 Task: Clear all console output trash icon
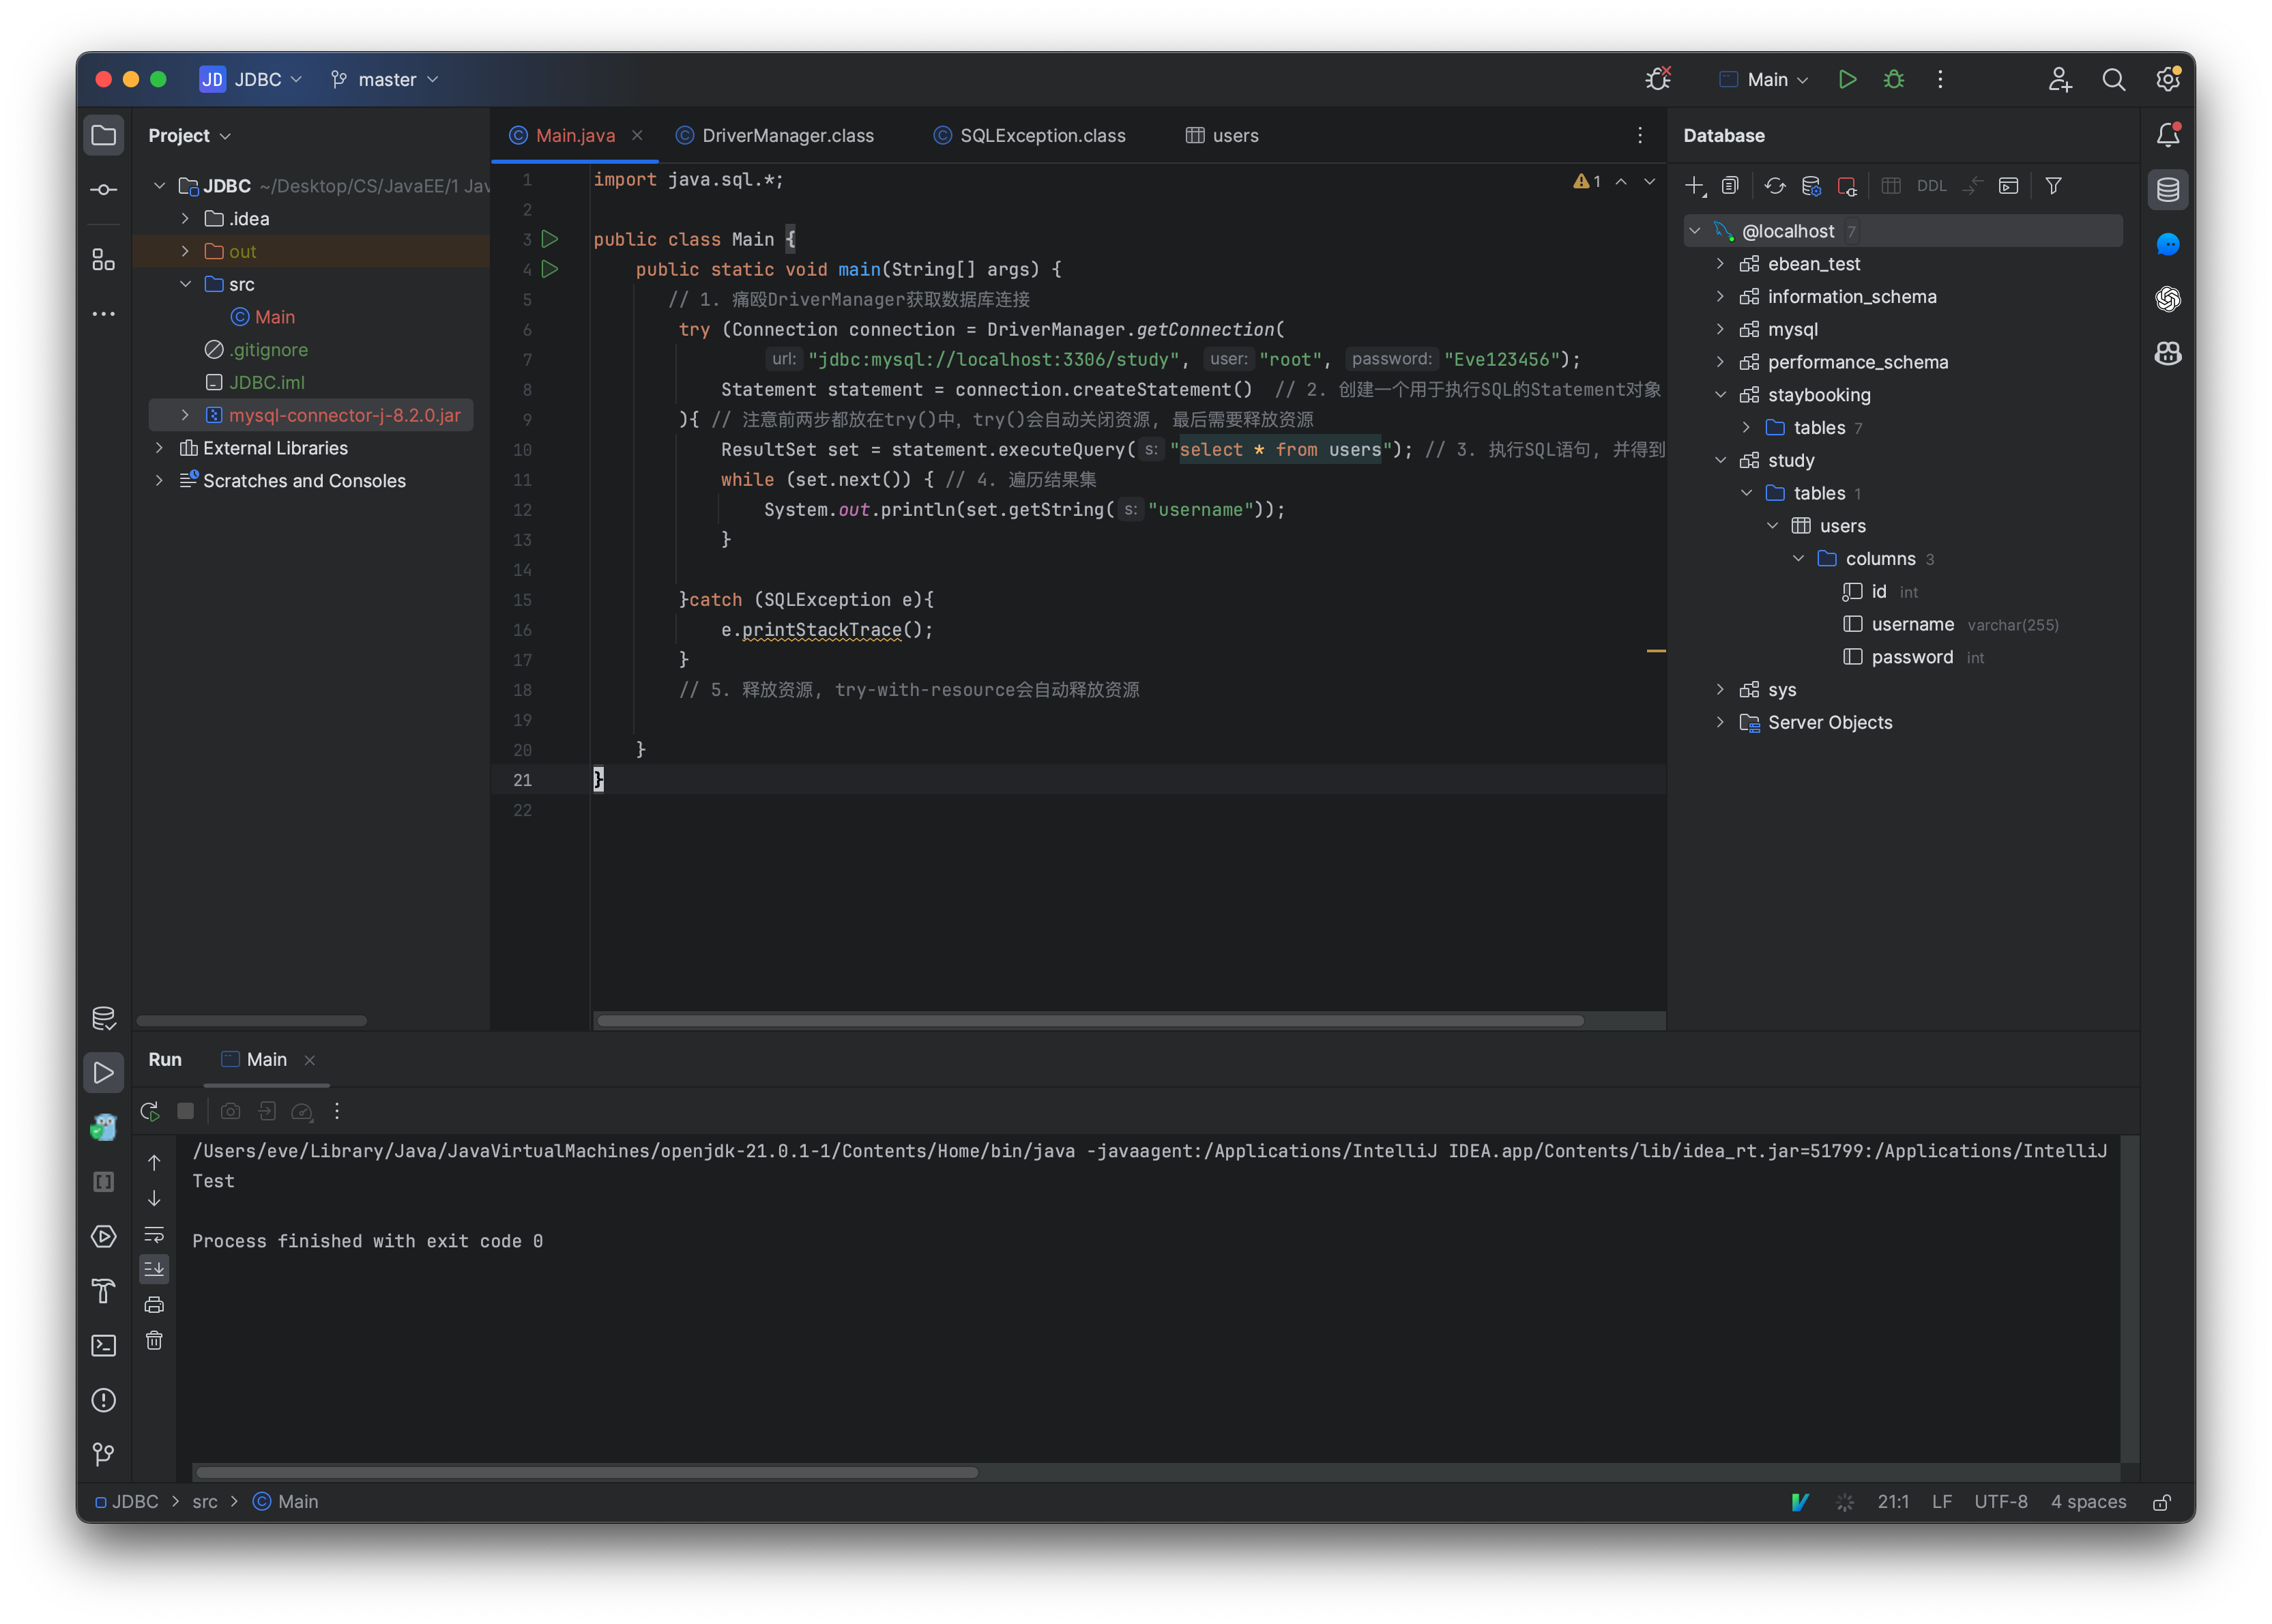pos(154,1340)
